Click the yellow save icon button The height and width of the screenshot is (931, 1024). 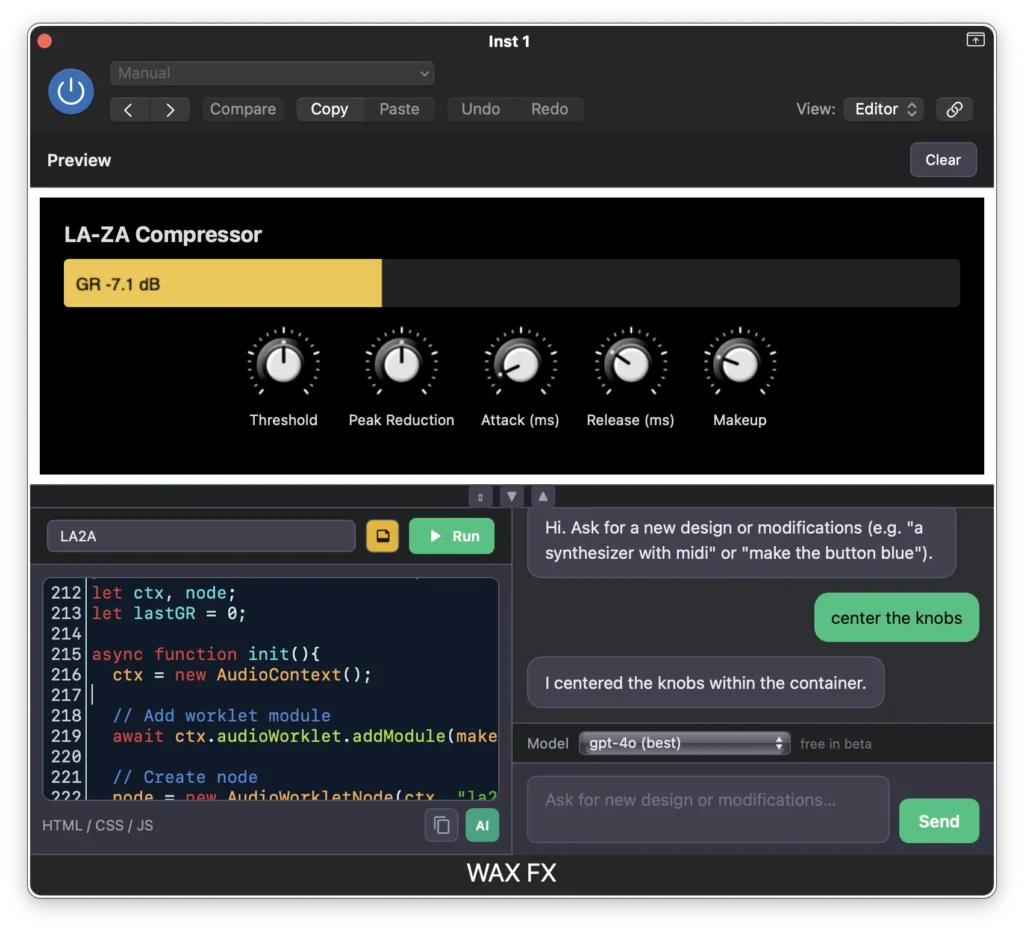pyautogui.click(x=381, y=536)
